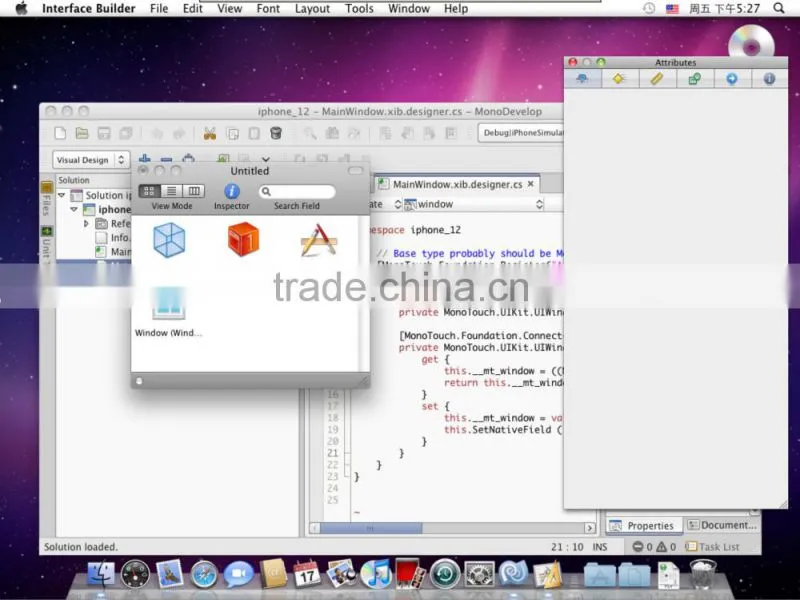800x600 pixels.
Task: Select the Info file in Solution tree
Action: (x=113, y=238)
